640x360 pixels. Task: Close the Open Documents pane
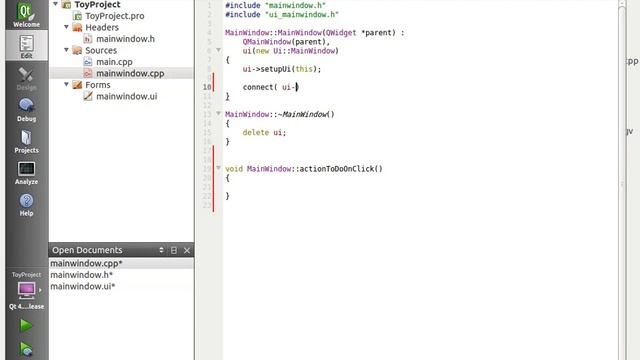pyautogui.click(x=187, y=250)
